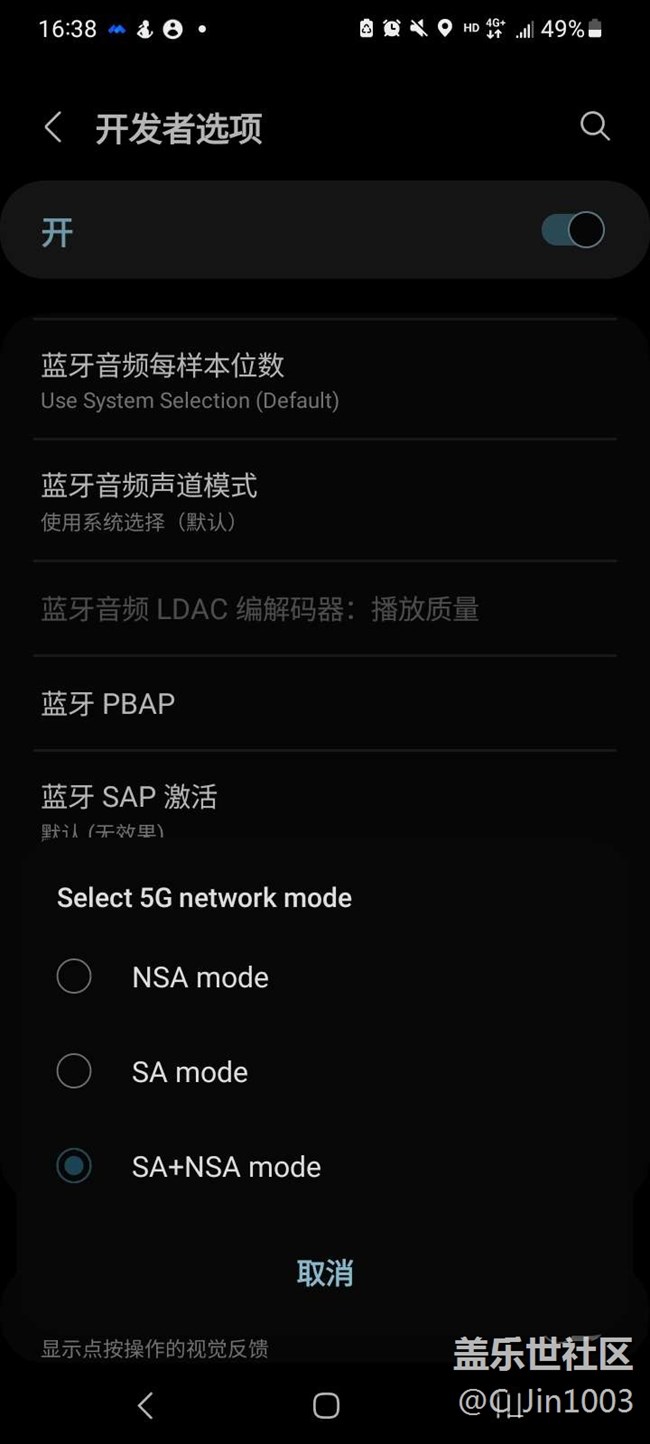
Task: Tap the location pin status icon
Action: pyautogui.click(x=444, y=29)
